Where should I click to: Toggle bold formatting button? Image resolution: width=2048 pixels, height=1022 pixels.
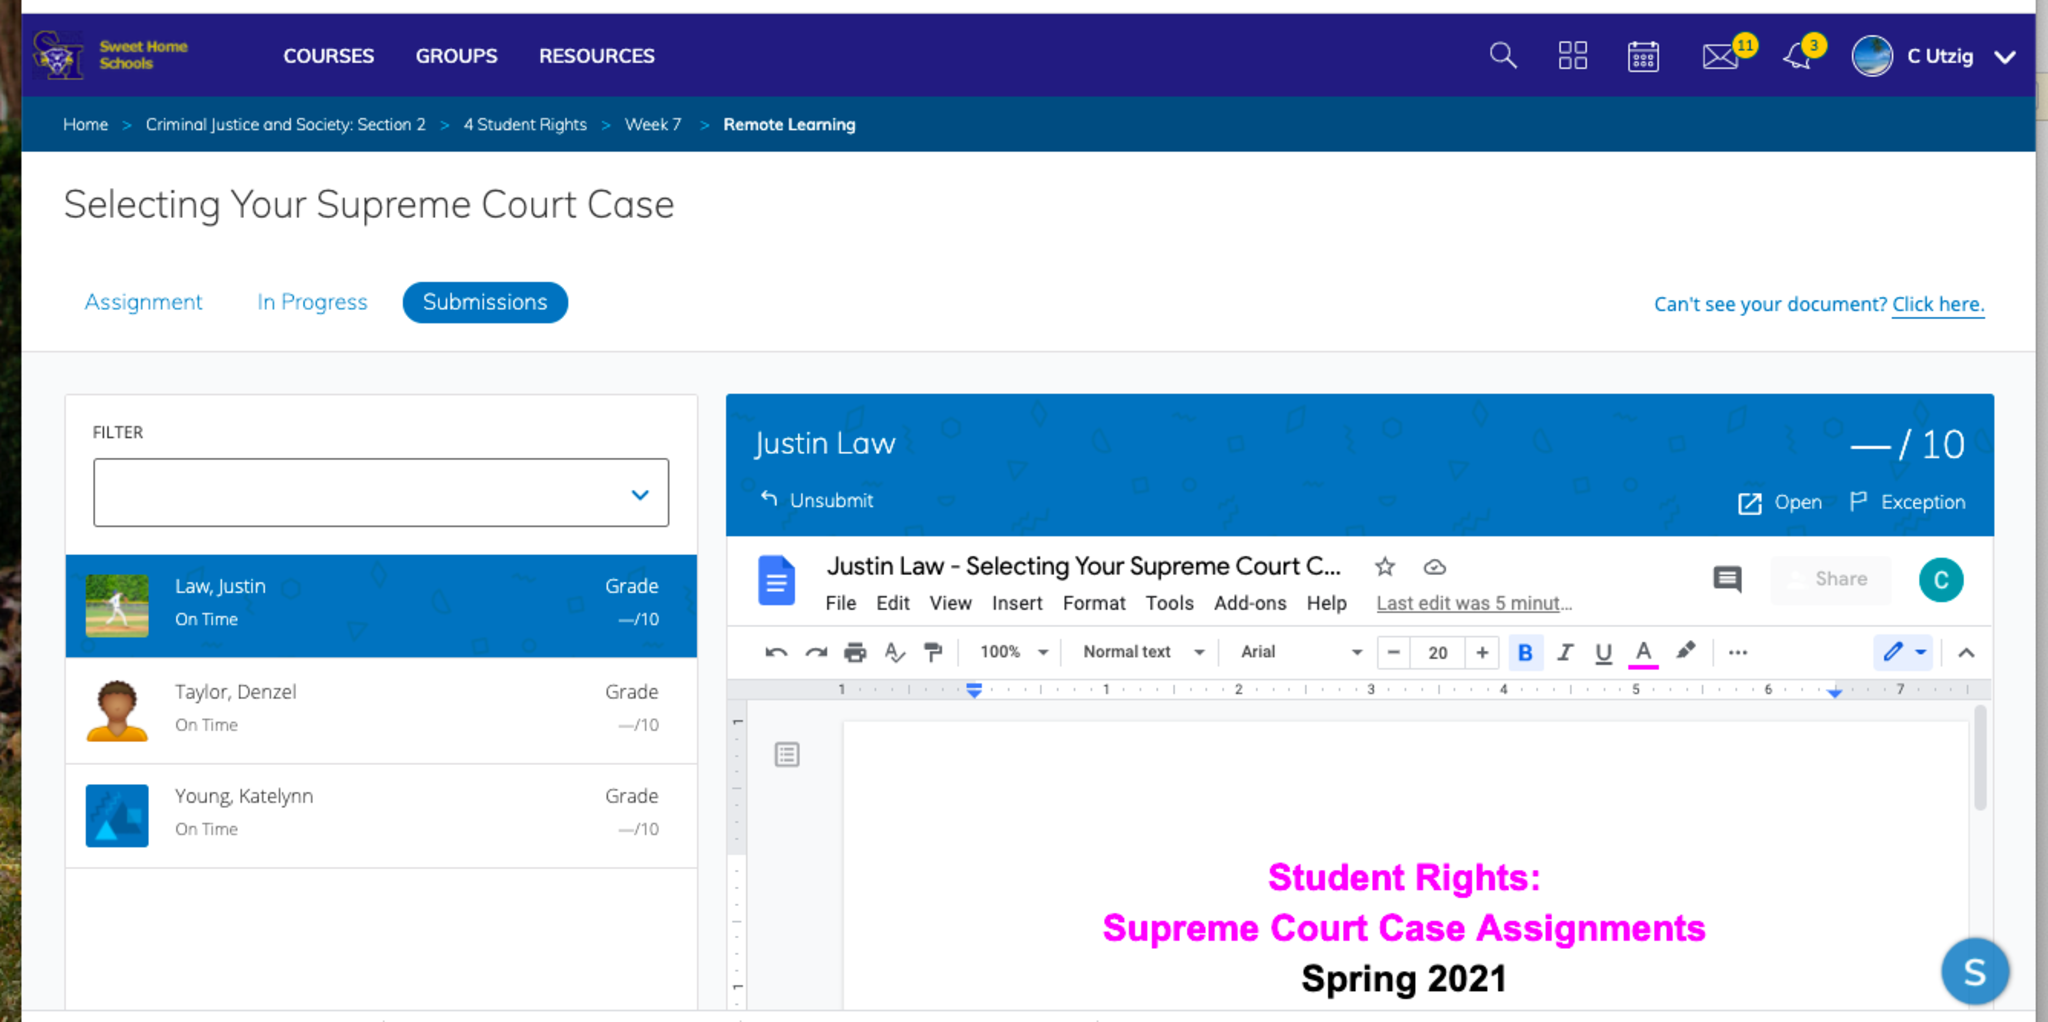tap(1524, 653)
